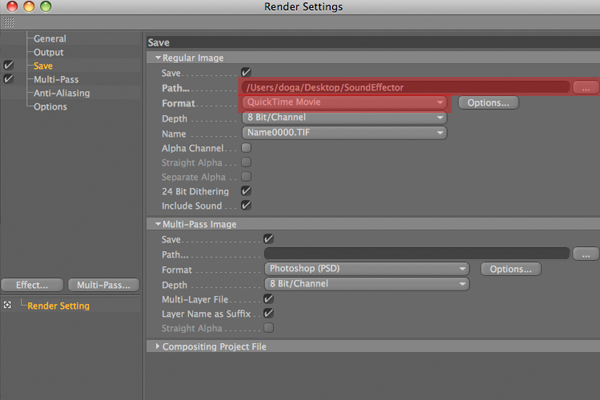Browse for the Multi-Pass Image path
Screen dimensions: 600x400
586,254
